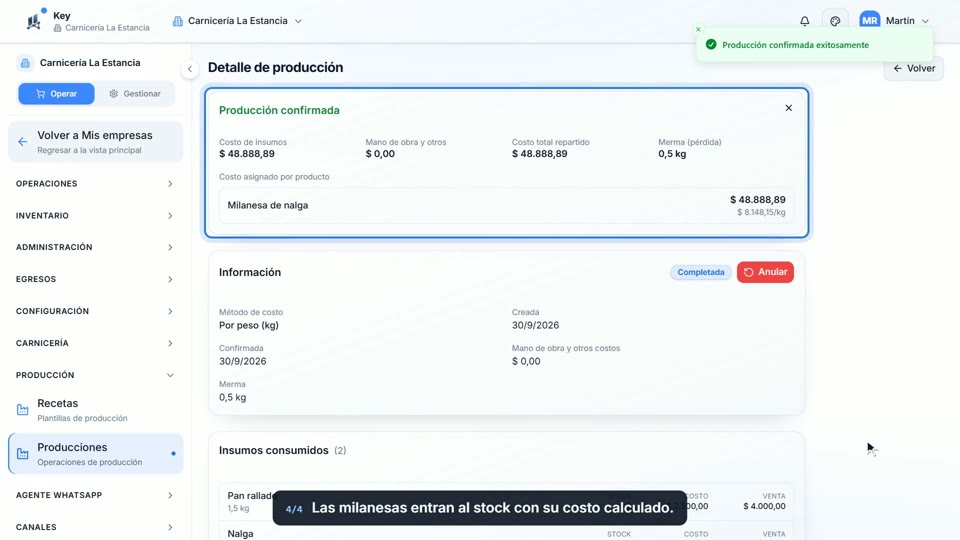Click the Milanesa de nalga cost row
This screenshot has height=540, width=960.
[x=506, y=205]
